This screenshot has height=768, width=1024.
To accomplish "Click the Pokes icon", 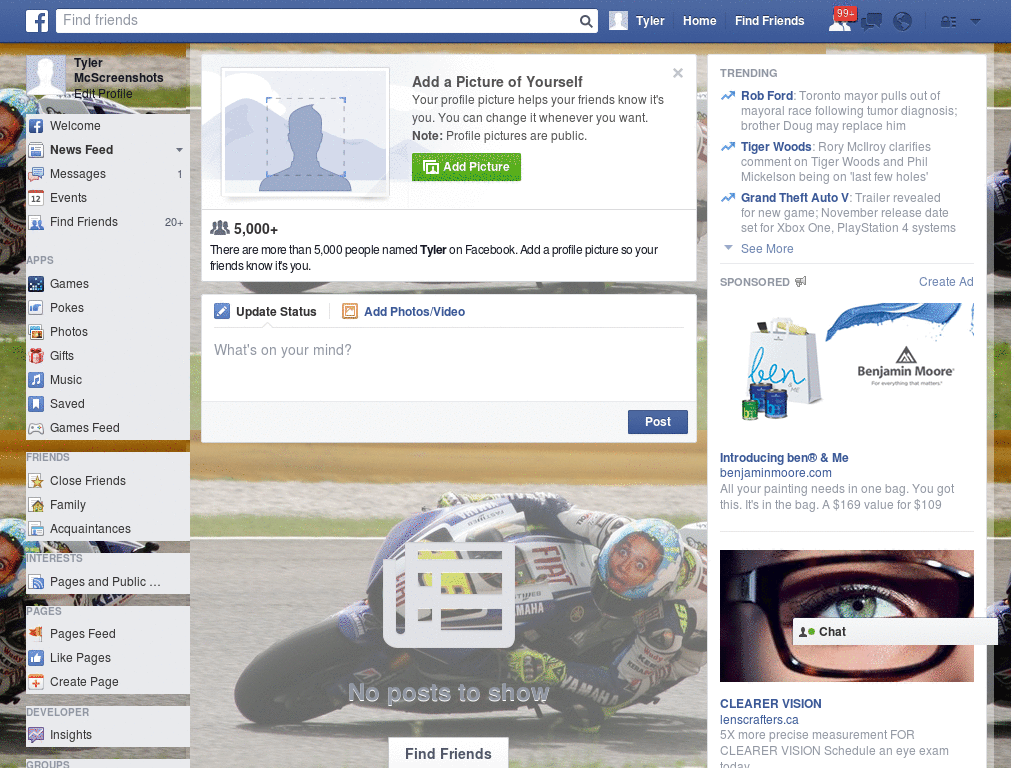I will [36, 308].
